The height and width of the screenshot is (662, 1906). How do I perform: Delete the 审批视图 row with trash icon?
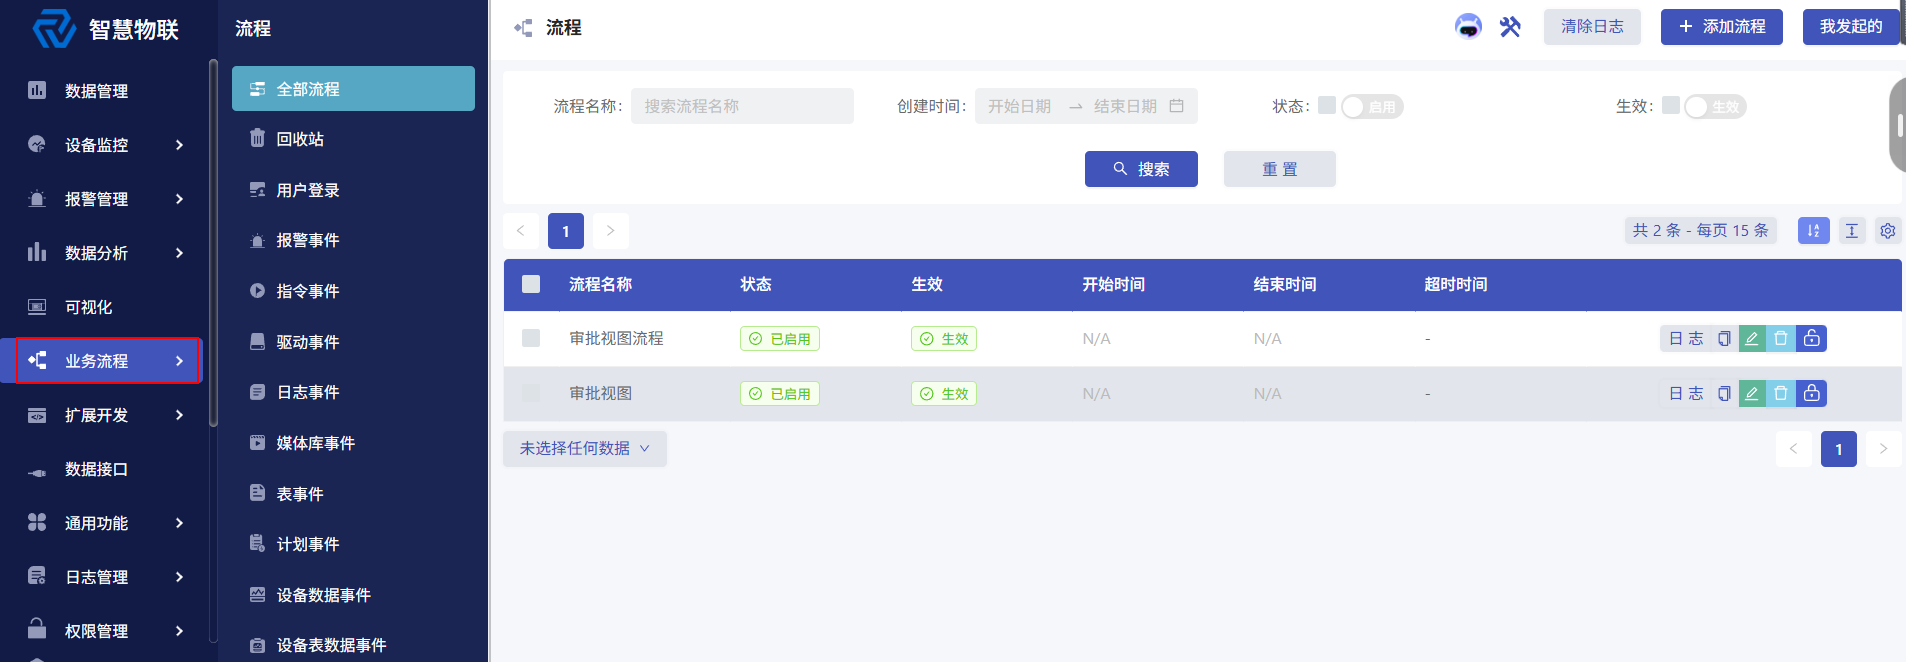coord(1781,394)
